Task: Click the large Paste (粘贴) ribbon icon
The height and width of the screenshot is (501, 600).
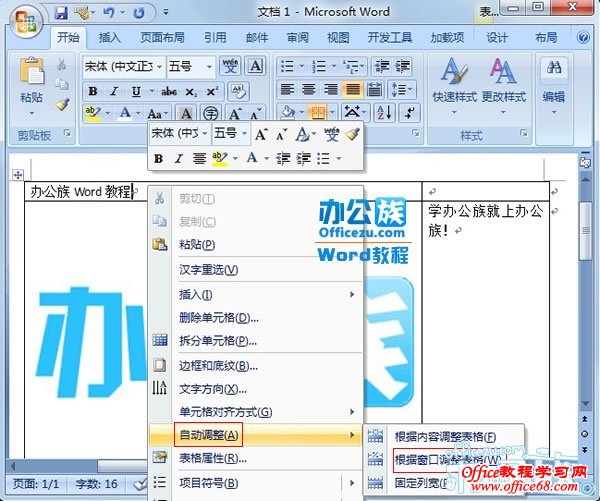Action: (31, 71)
